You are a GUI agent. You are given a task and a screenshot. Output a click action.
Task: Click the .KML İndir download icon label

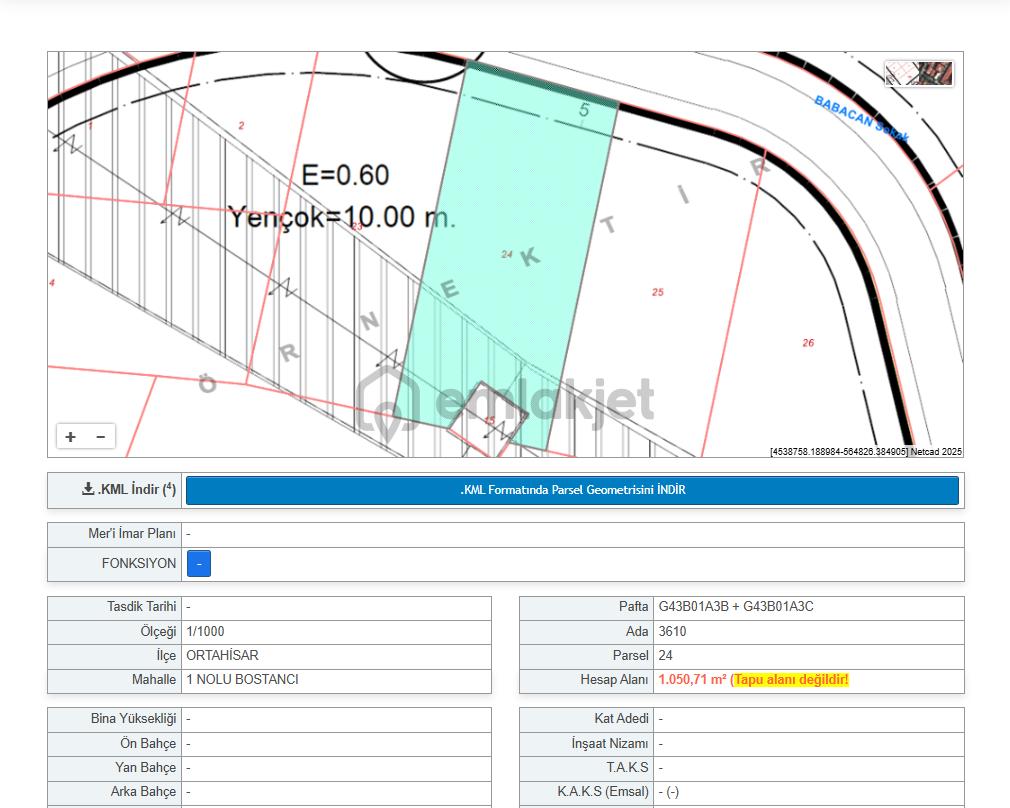pyautogui.click(x=129, y=490)
